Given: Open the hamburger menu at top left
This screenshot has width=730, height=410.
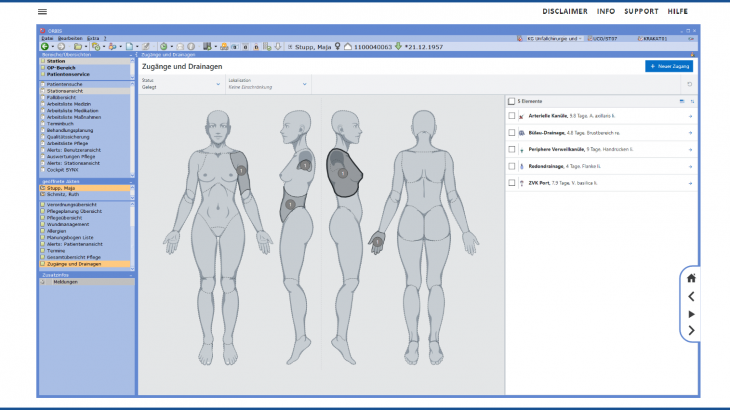Looking at the screenshot, I should pyautogui.click(x=42, y=11).
